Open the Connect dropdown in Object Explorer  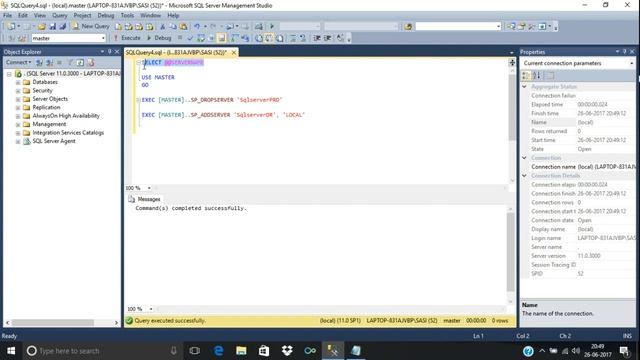pos(18,62)
